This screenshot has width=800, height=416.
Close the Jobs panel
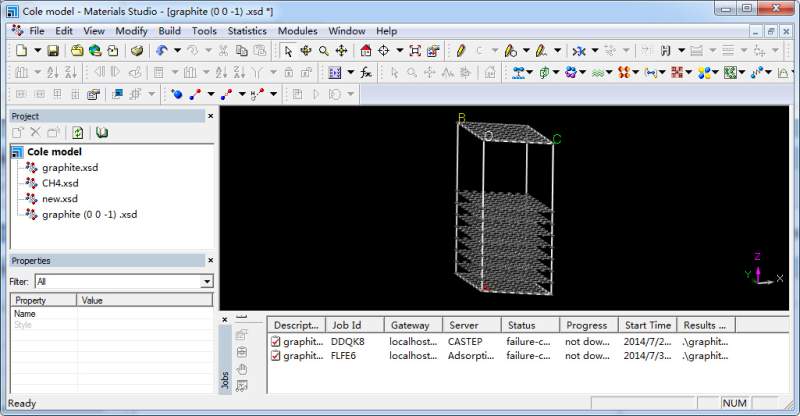pyautogui.click(x=224, y=320)
